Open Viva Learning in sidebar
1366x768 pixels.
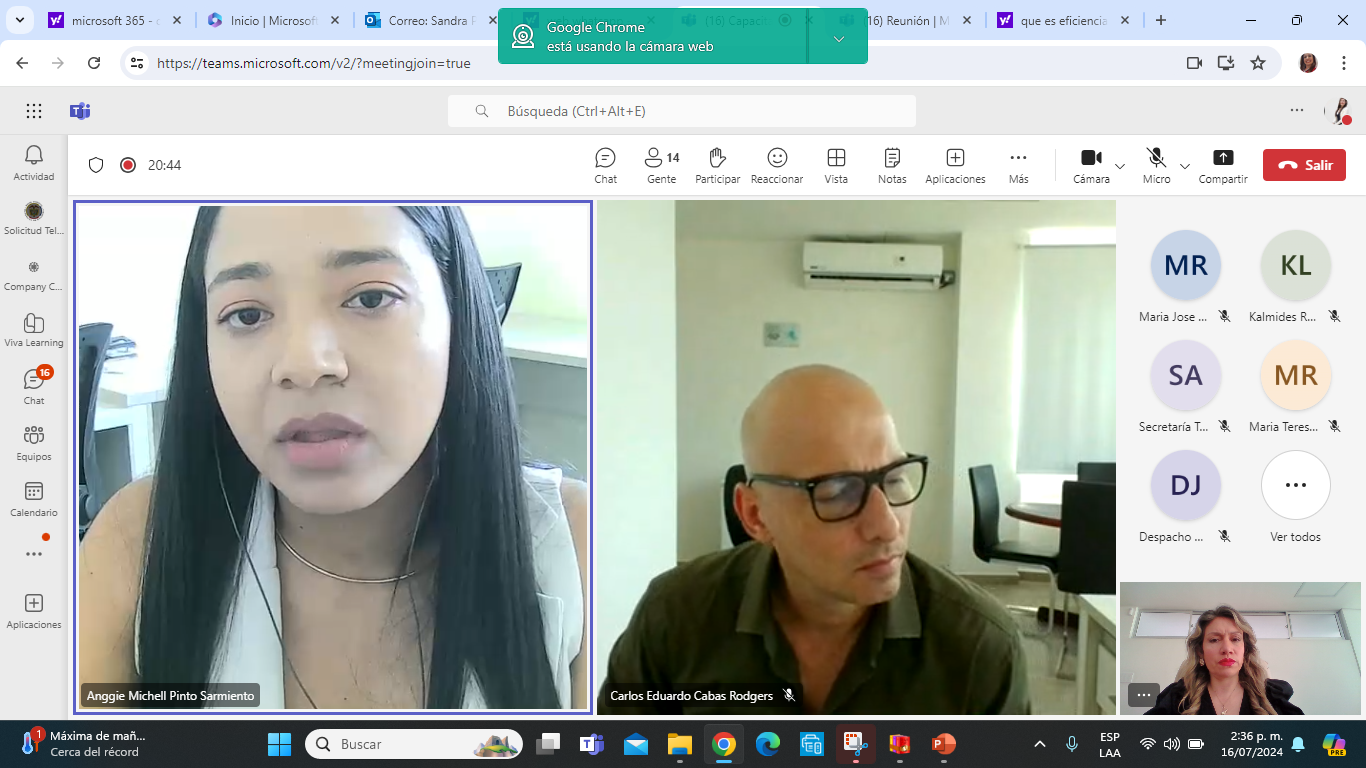click(34, 330)
